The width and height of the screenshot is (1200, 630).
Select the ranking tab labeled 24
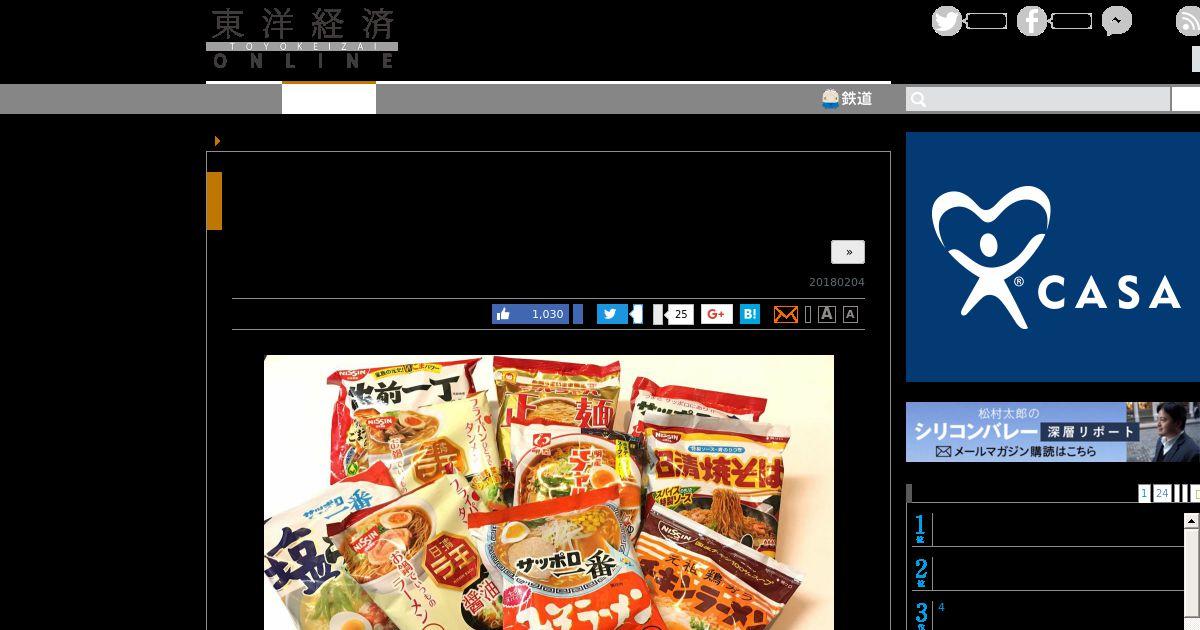(x=1161, y=493)
